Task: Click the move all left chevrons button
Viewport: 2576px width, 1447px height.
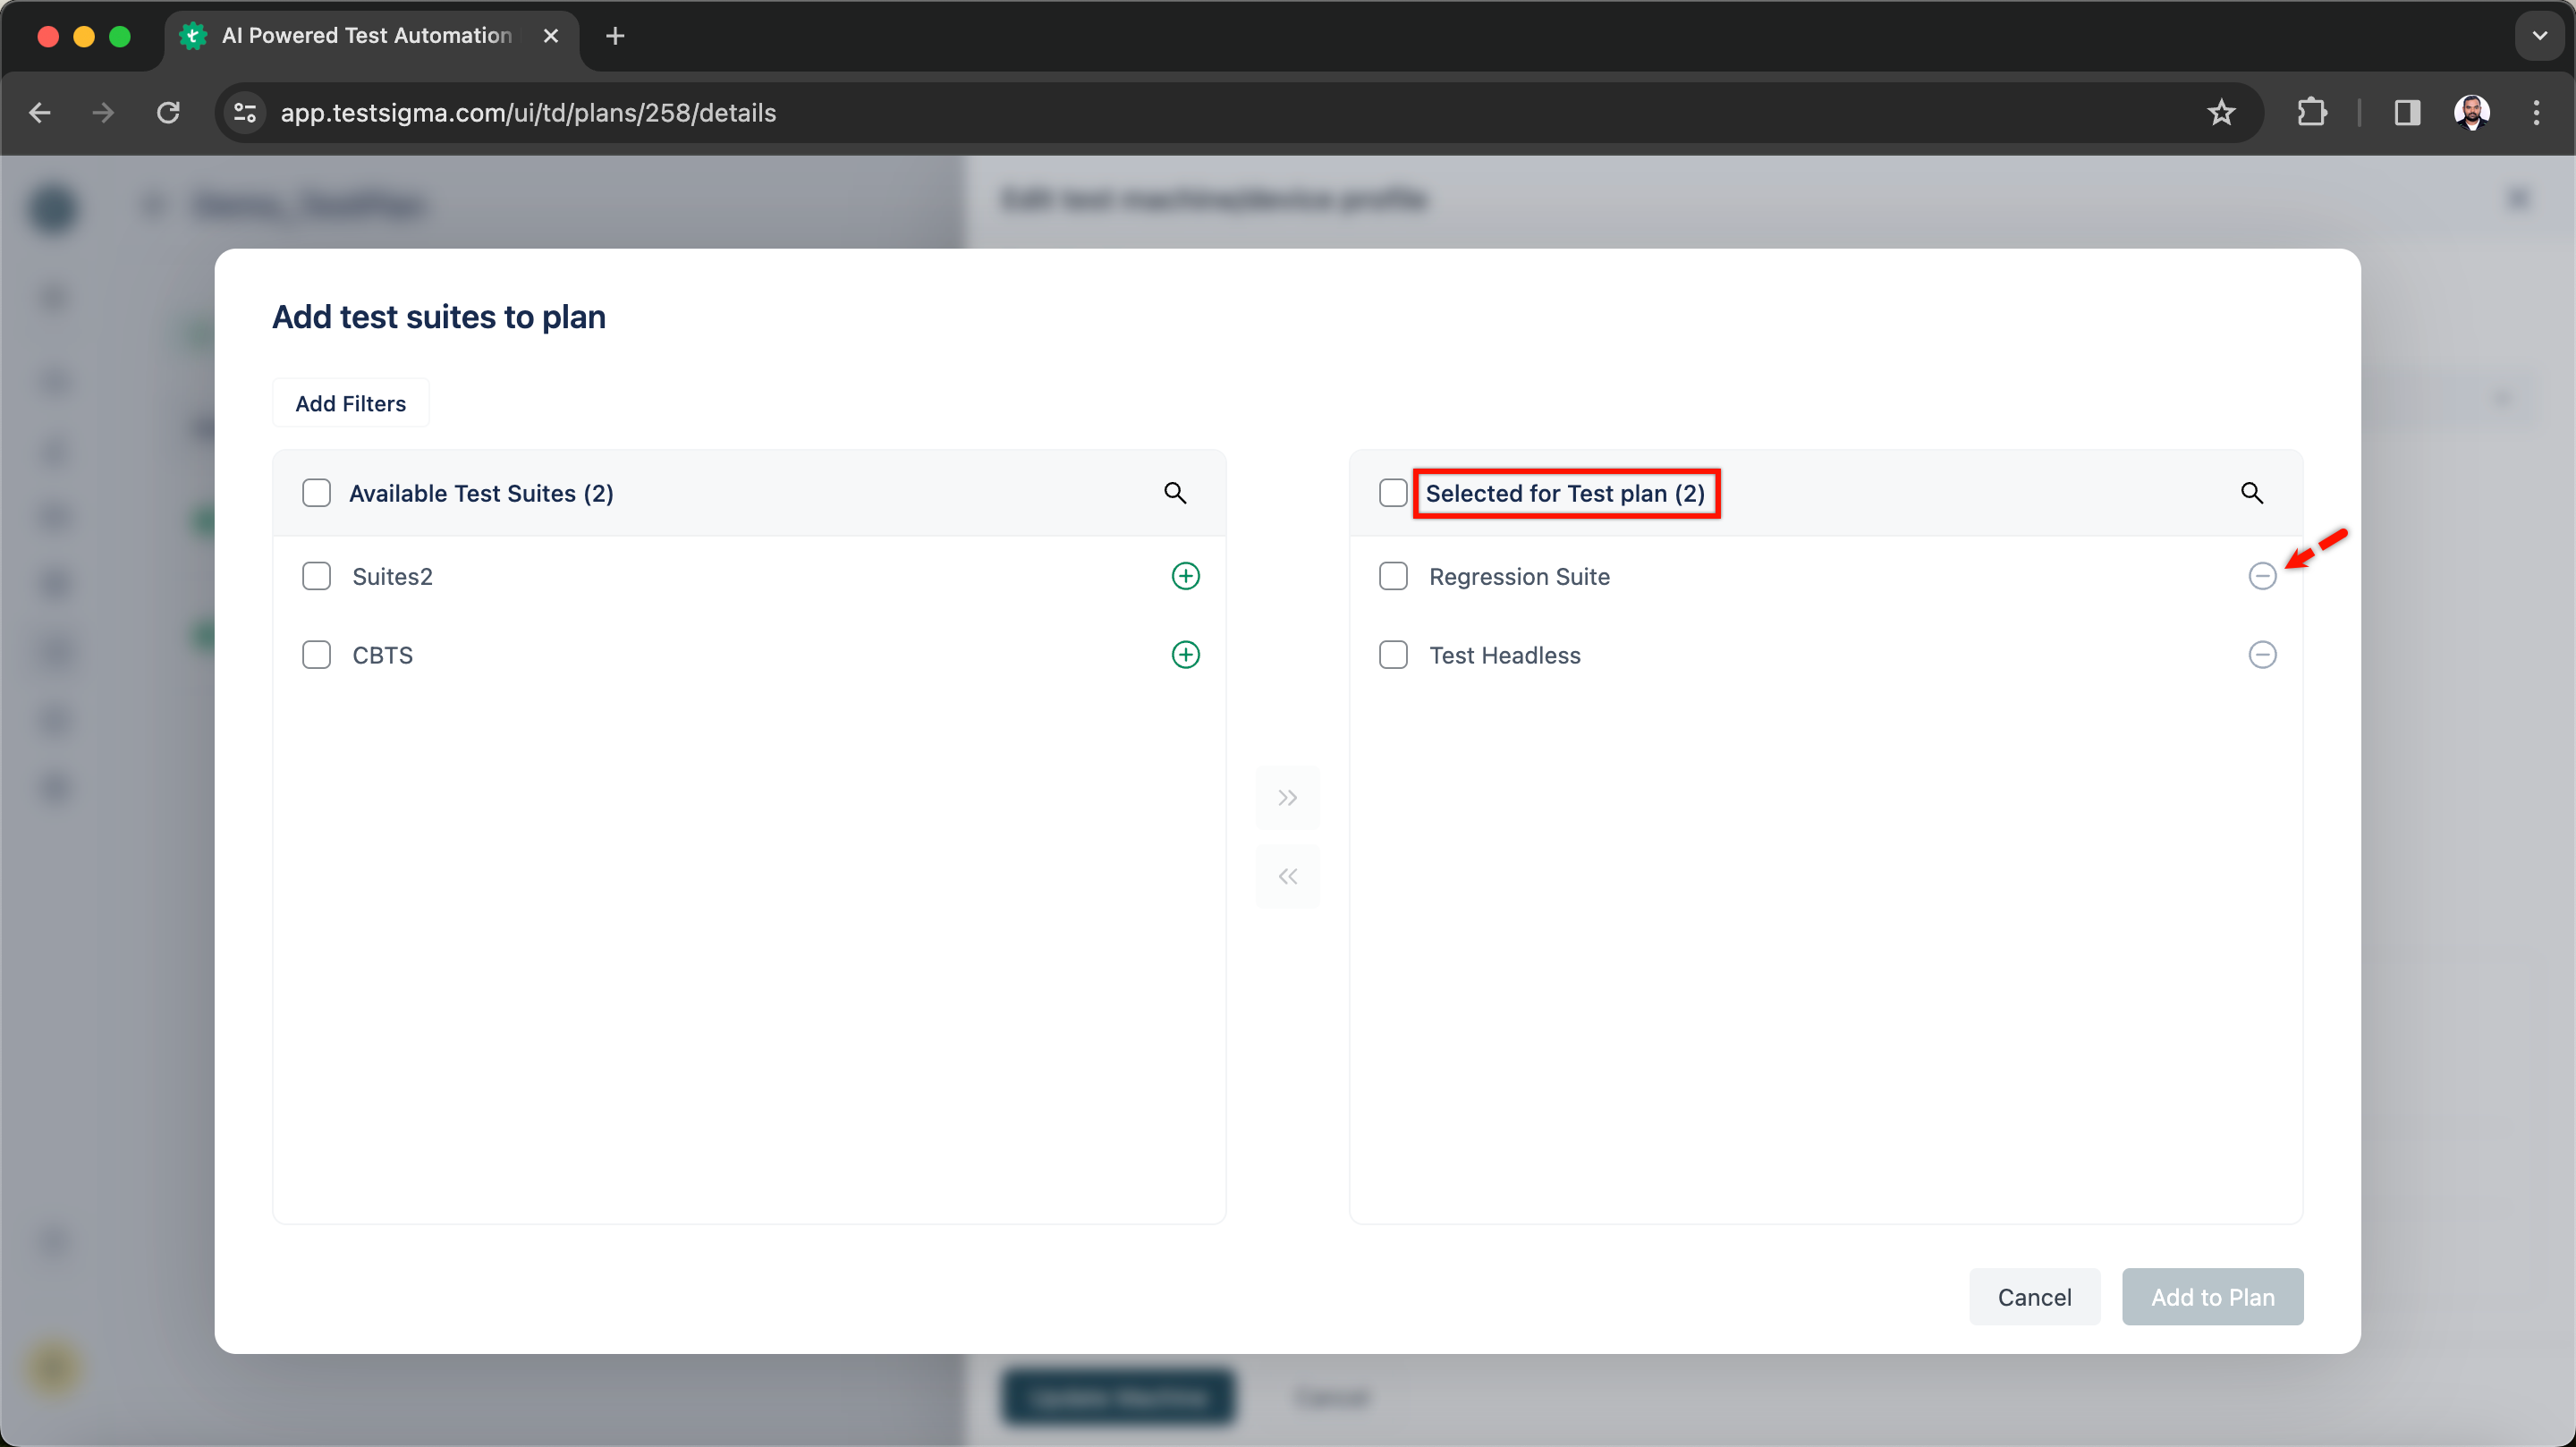Action: 1288,876
